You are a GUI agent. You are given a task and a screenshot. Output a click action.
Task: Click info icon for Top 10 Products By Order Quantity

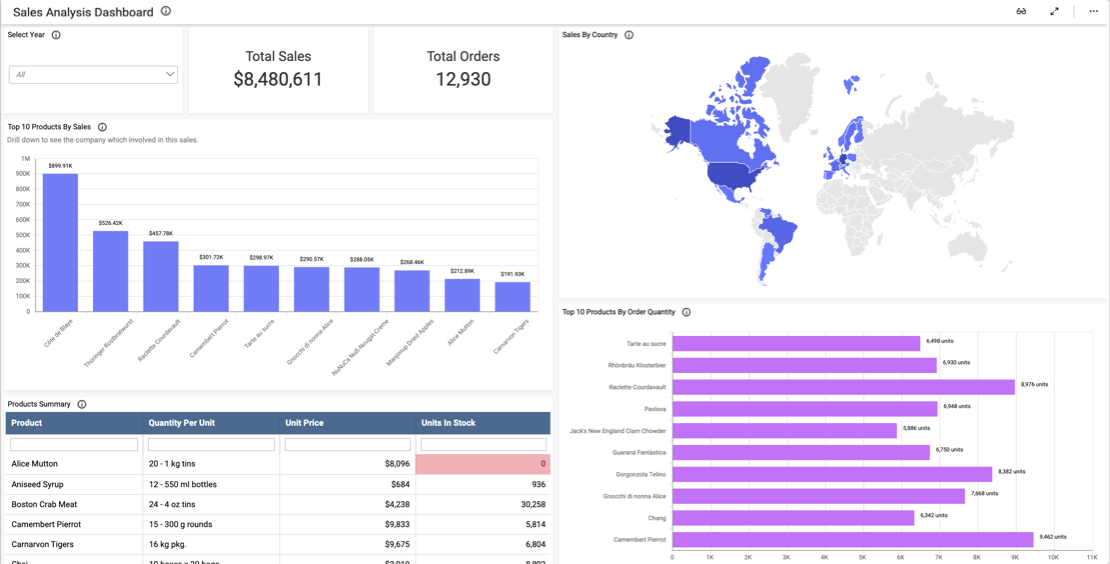tap(686, 312)
